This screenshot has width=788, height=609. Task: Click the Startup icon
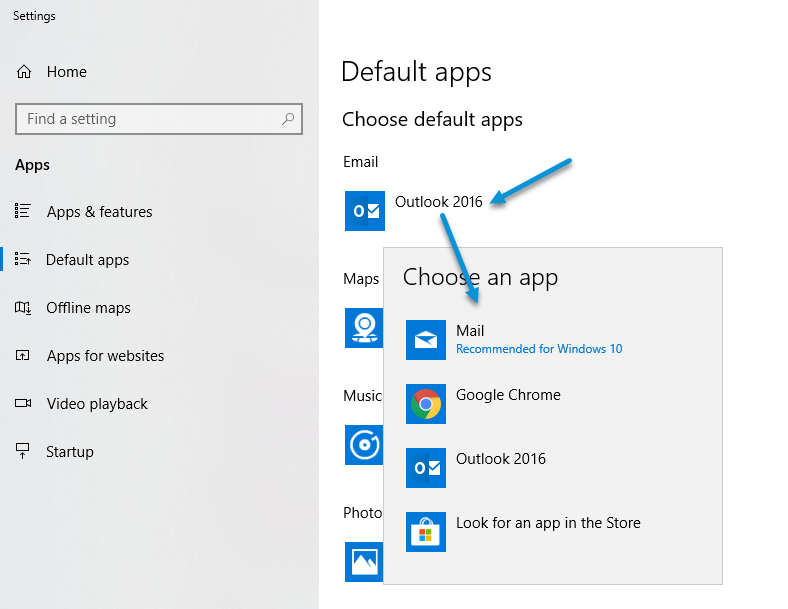pos(23,451)
